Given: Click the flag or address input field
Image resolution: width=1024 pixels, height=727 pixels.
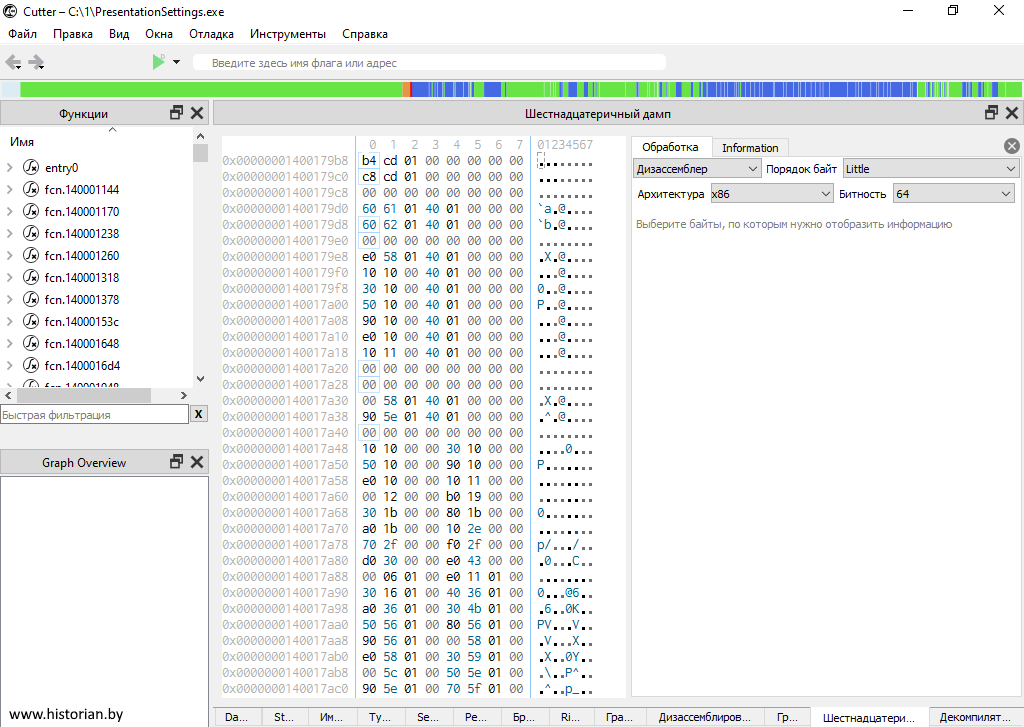Looking at the screenshot, I should pyautogui.click(x=430, y=63).
